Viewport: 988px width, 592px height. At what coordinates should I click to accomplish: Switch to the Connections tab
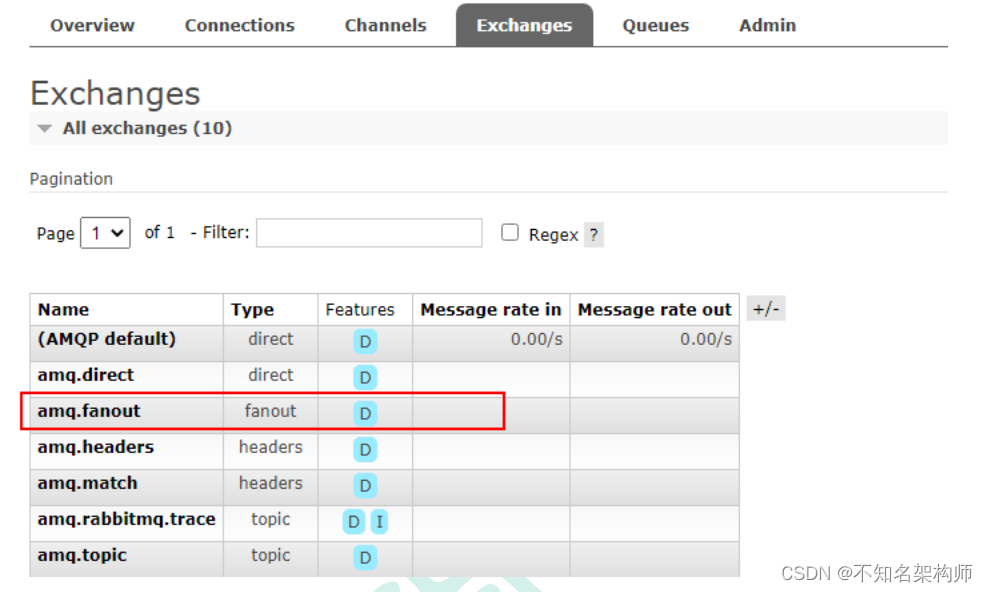[239, 25]
